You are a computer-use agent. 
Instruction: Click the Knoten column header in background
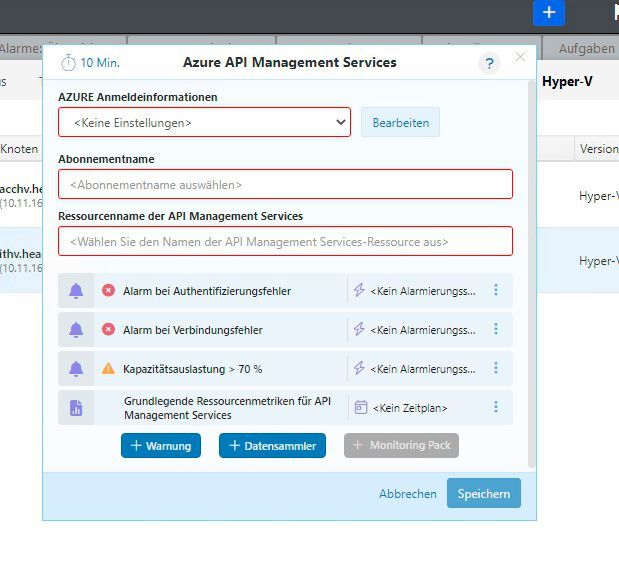coord(19,149)
